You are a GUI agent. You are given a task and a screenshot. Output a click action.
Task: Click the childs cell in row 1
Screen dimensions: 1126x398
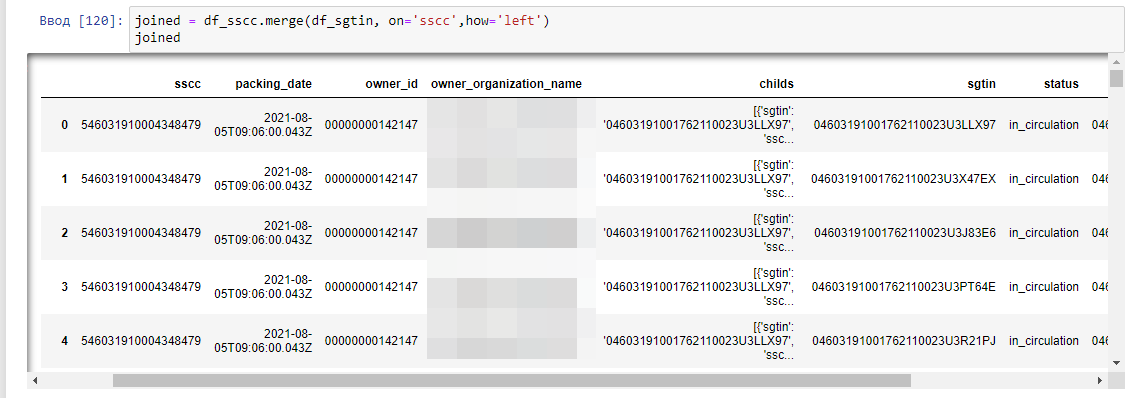pyautogui.click(x=699, y=179)
